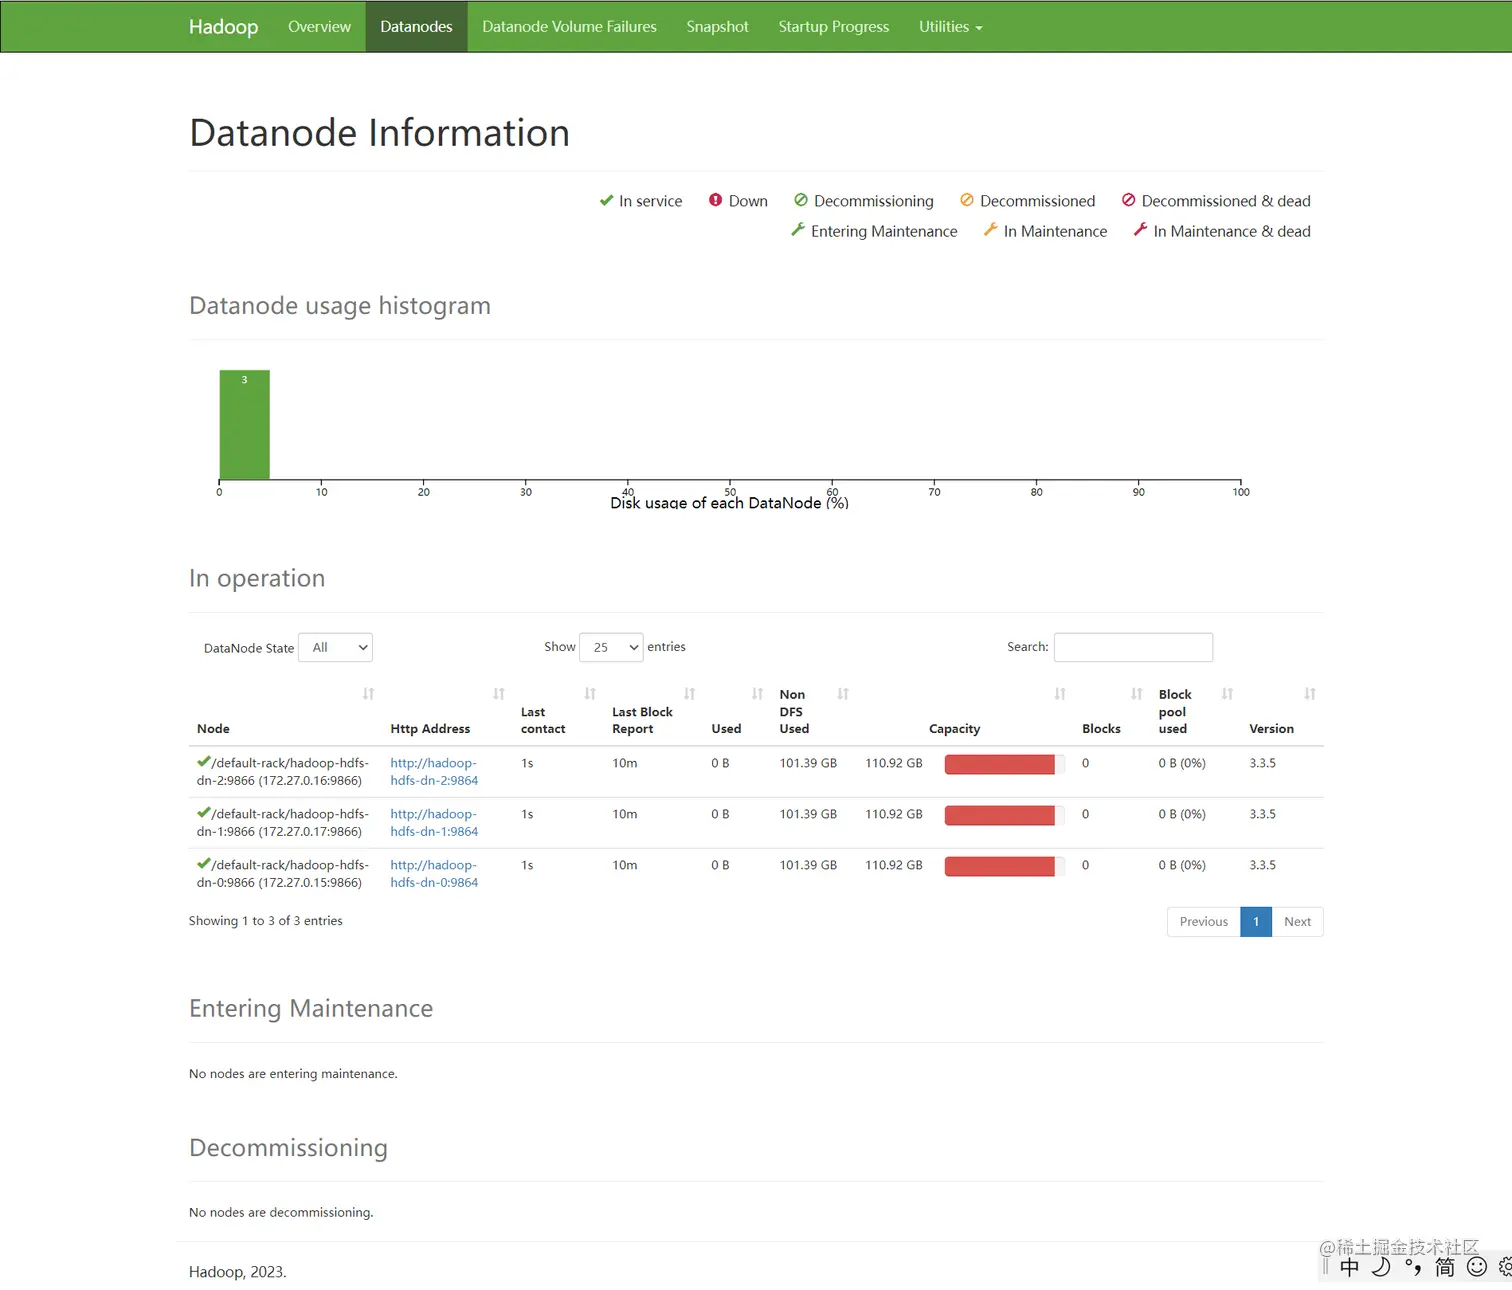Click in-service checkmark for hadoop-hdfs-dn-0
This screenshot has width=1512, height=1290.
point(204,864)
